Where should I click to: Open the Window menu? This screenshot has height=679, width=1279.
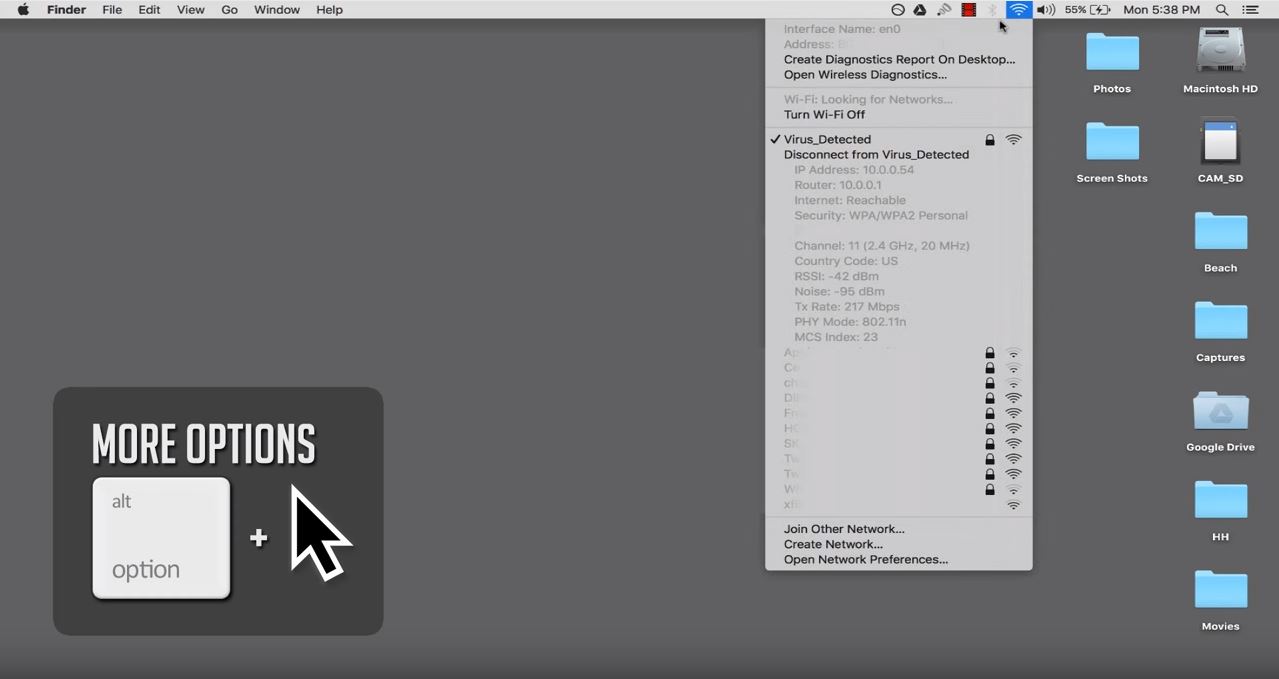(x=277, y=10)
